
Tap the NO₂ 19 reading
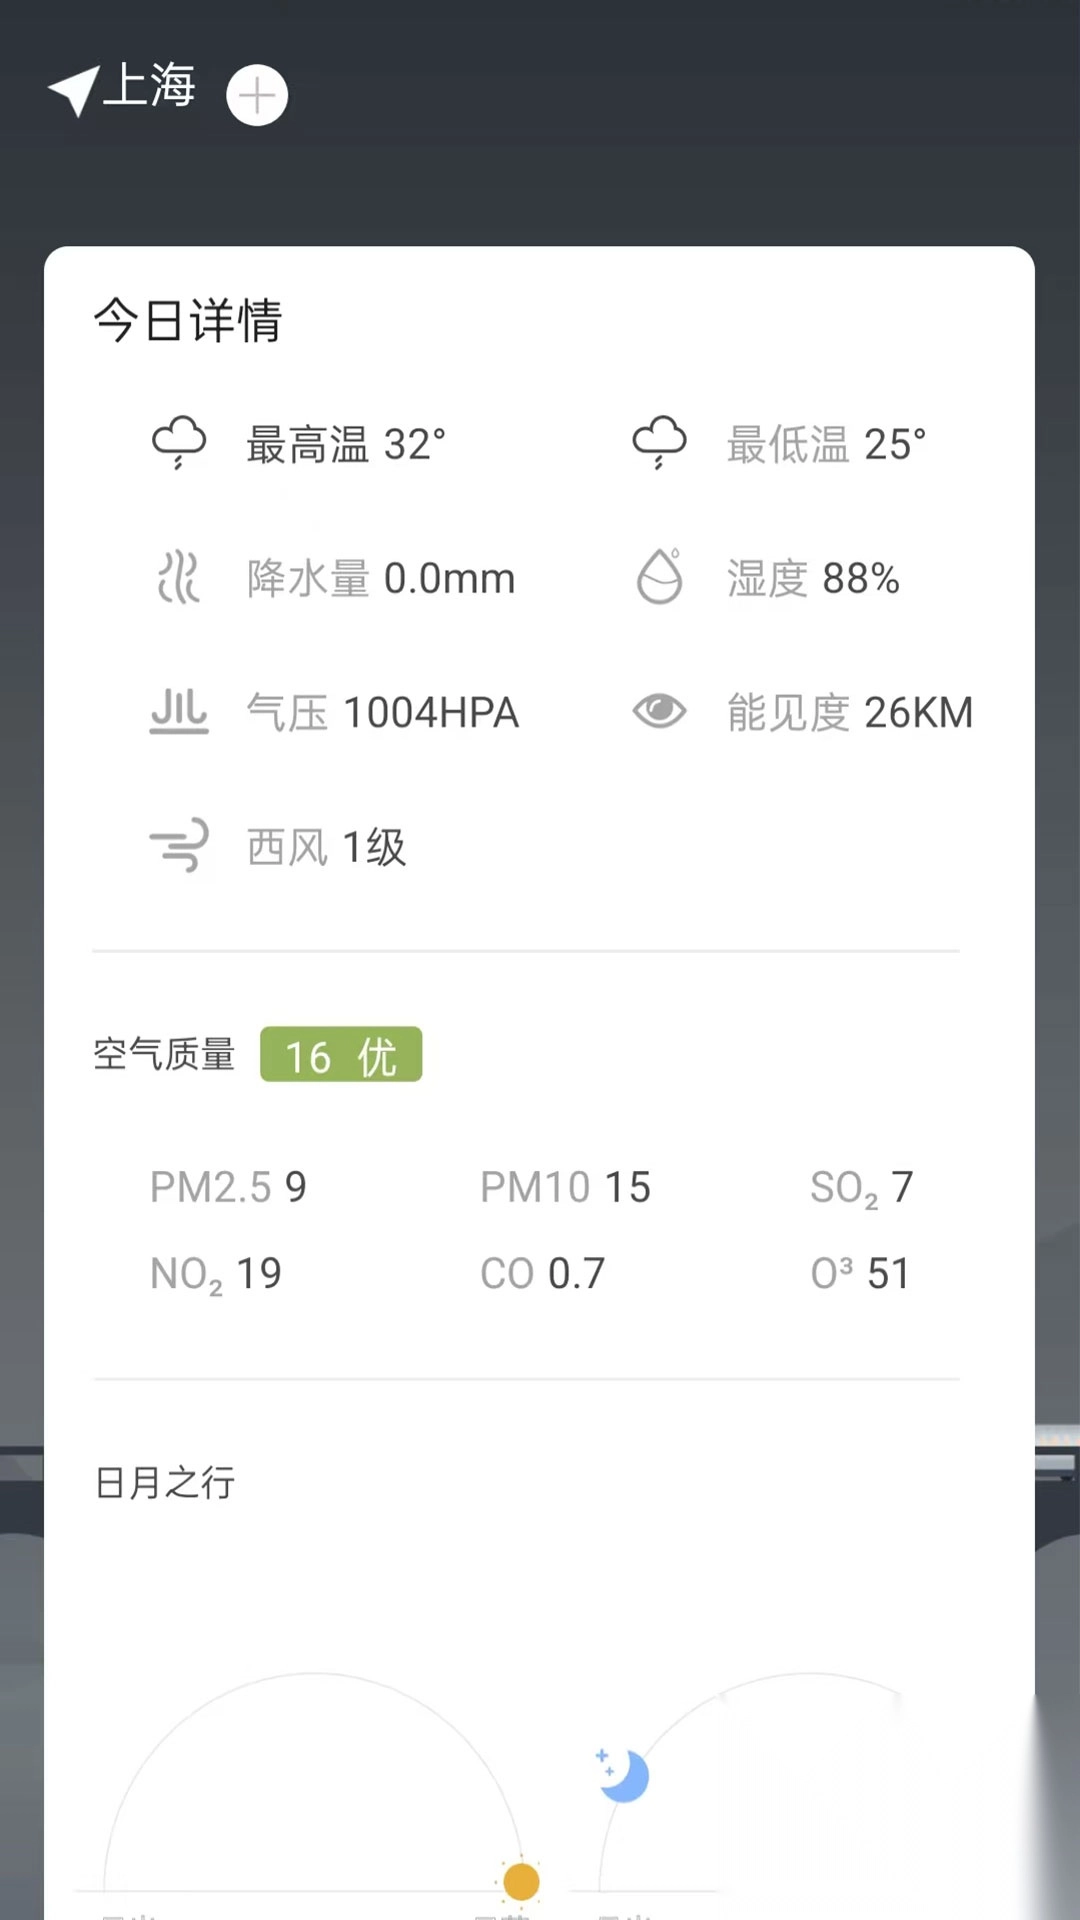click(216, 1274)
